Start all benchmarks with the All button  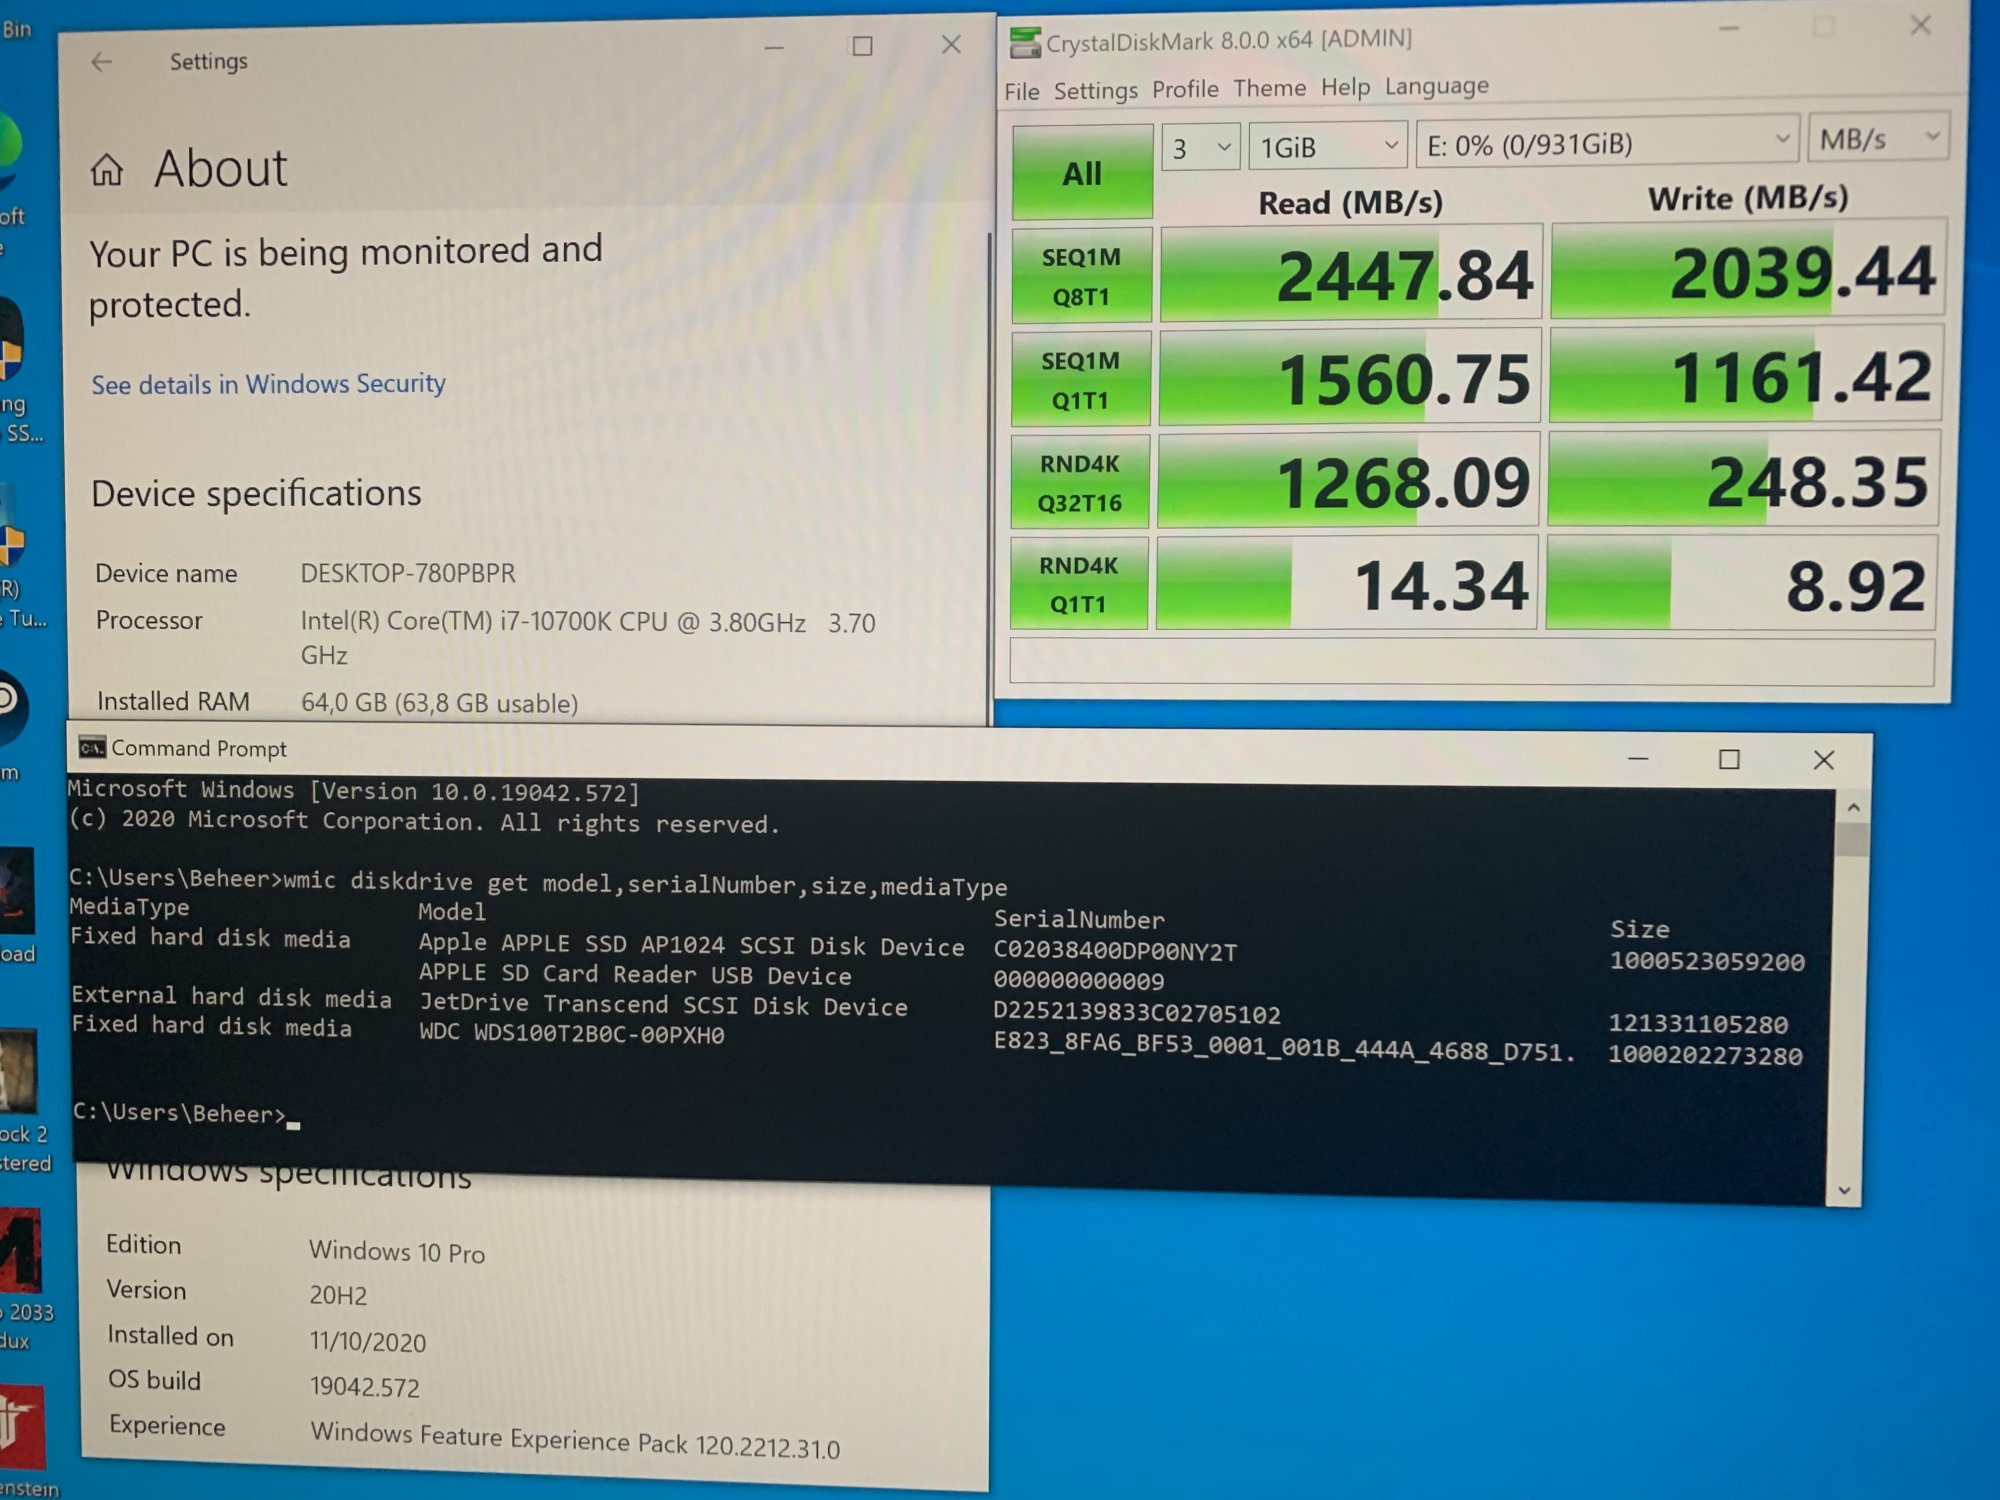[1082, 173]
